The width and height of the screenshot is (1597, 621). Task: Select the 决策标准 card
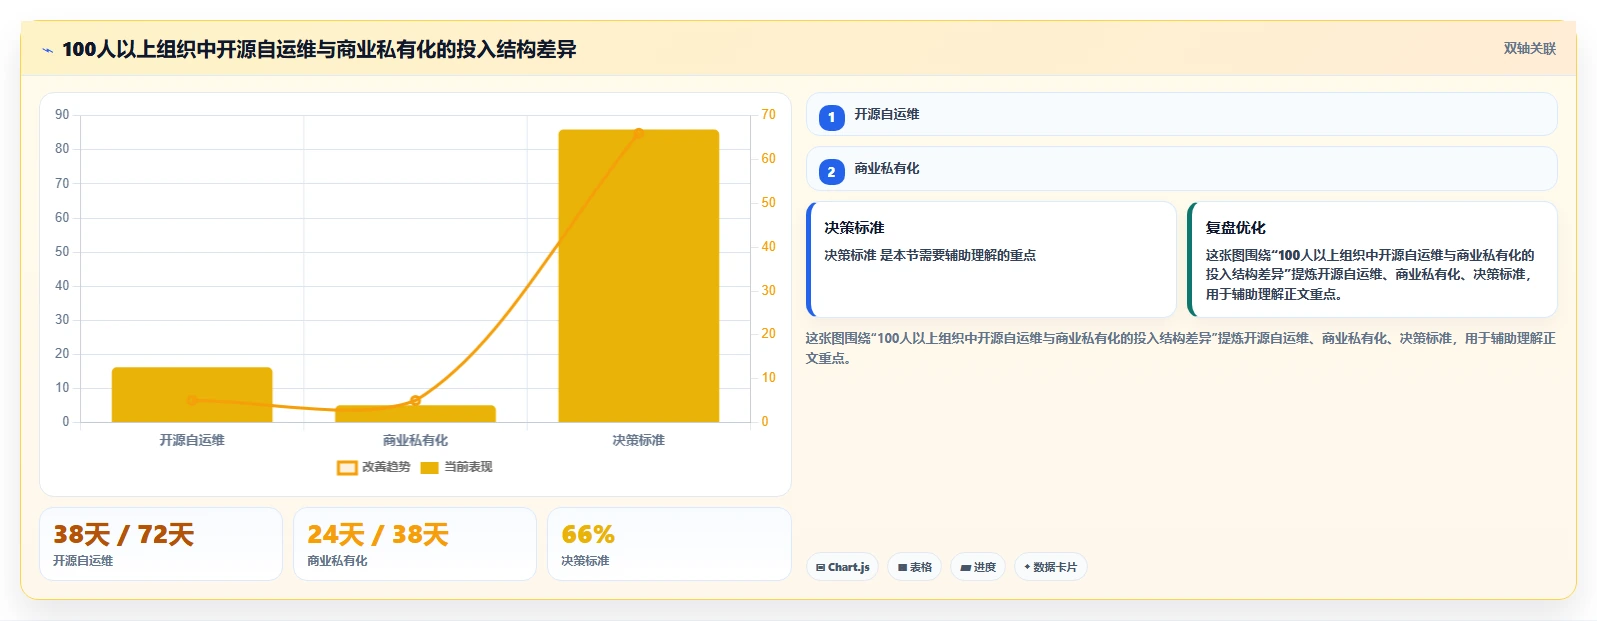[x=991, y=260]
